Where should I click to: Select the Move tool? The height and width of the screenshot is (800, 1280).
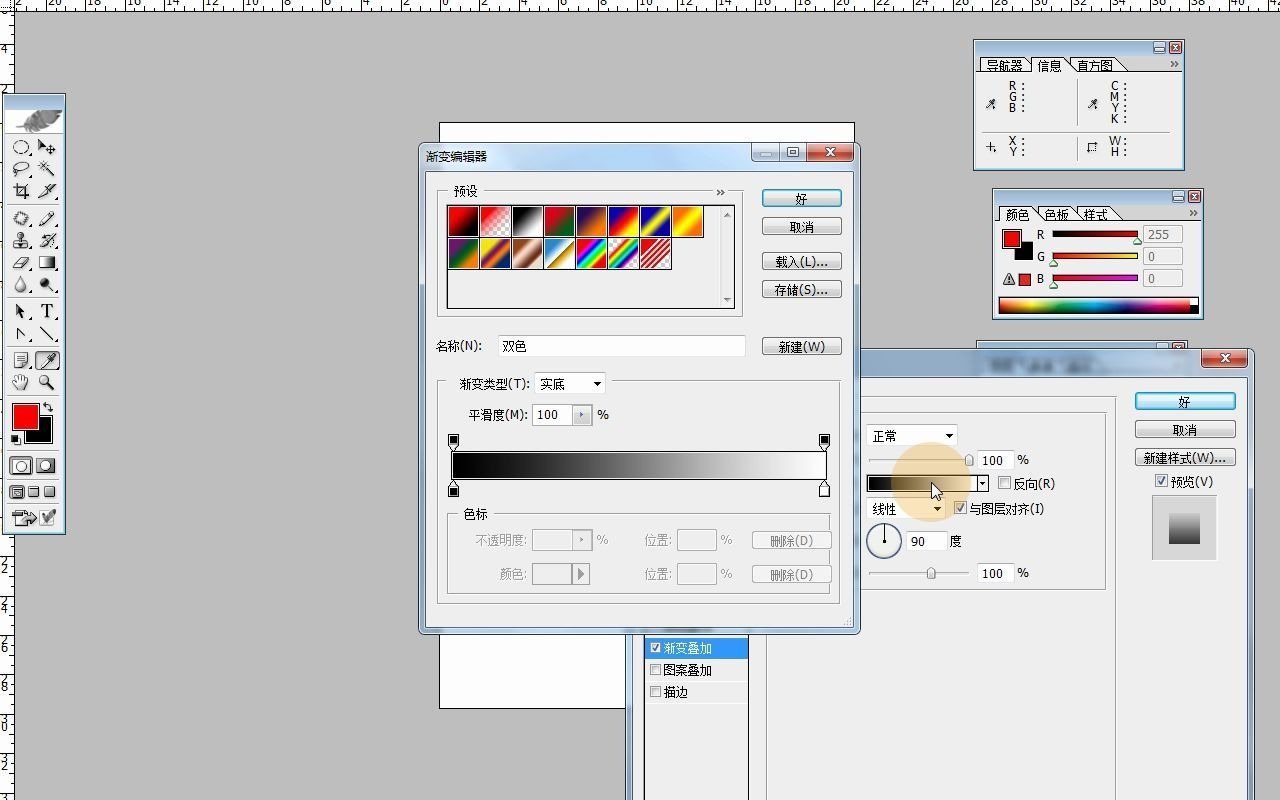pos(47,147)
